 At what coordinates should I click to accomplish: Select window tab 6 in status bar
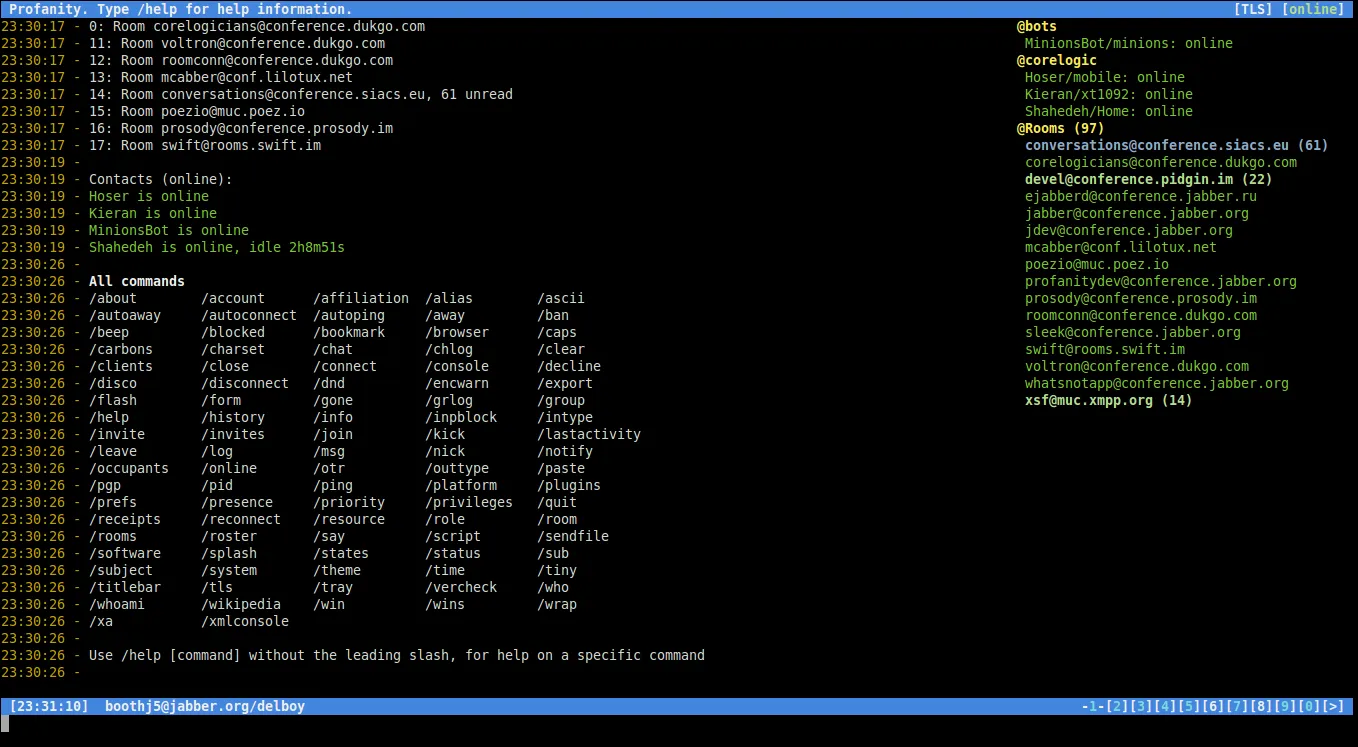click(x=1213, y=706)
